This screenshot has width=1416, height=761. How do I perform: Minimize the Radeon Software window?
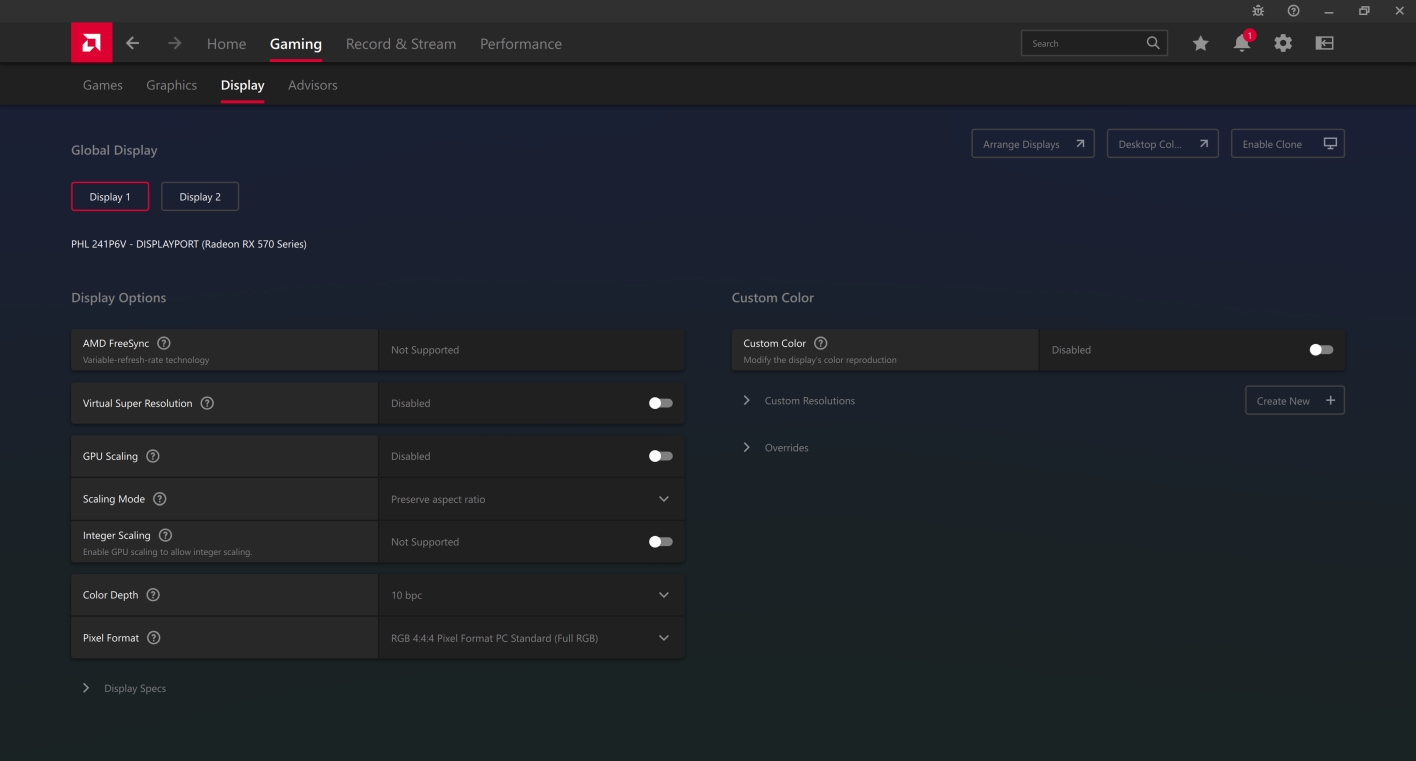coord(1329,10)
